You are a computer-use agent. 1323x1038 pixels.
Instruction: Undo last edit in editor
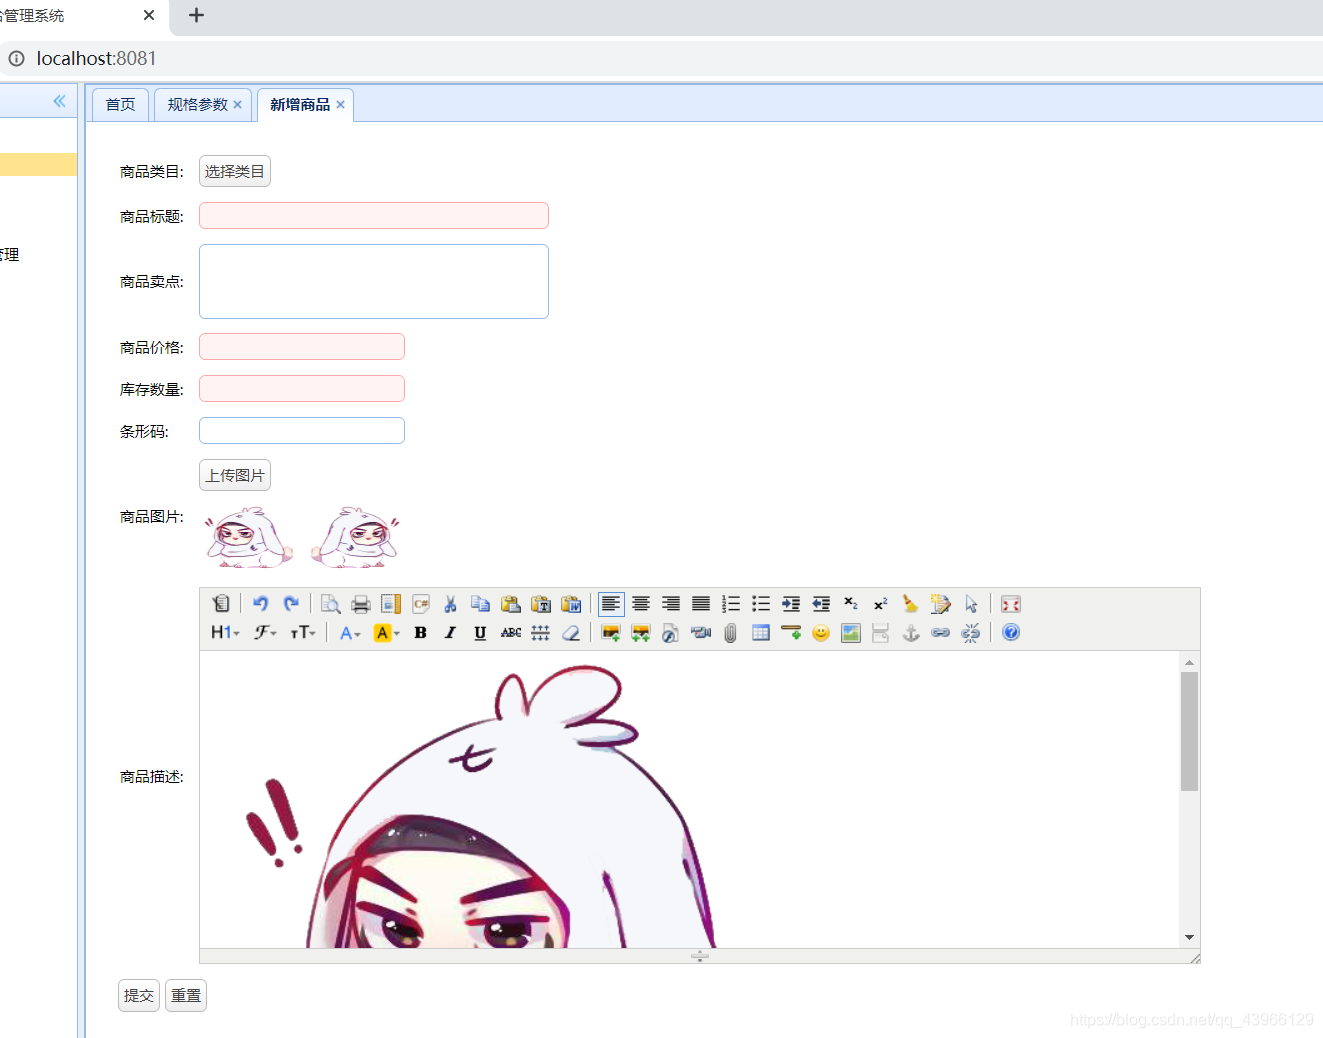(261, 604)
